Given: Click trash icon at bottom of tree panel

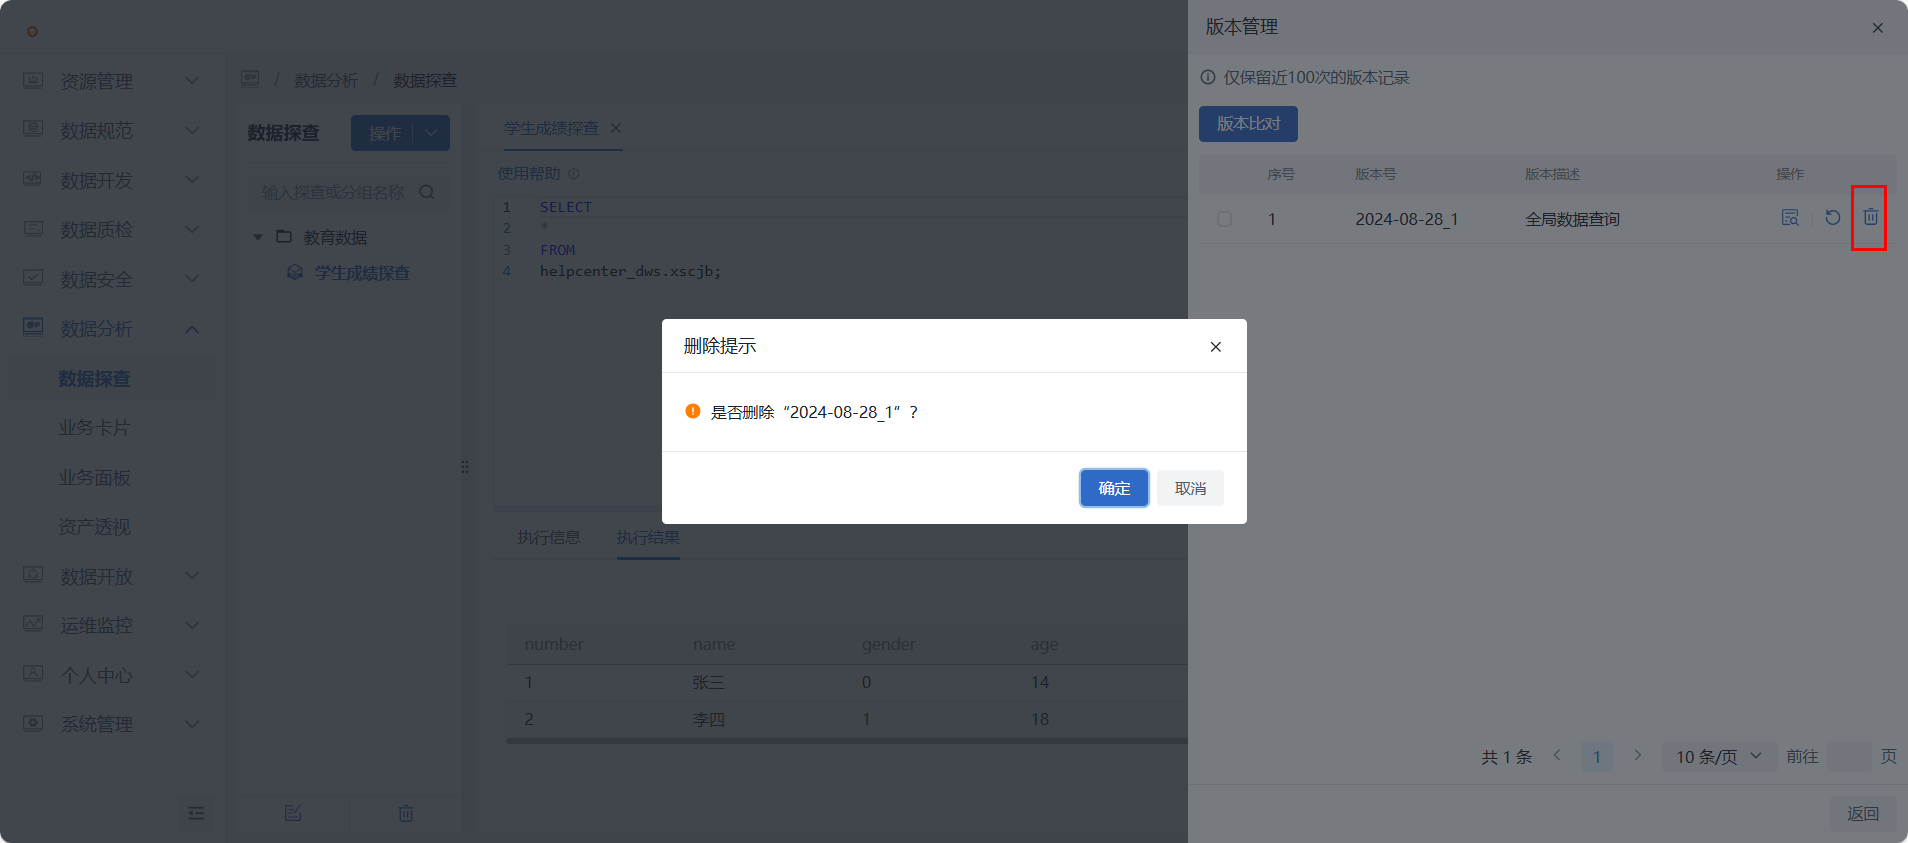Looking at the screenshot, I should pyautogui.click(x=406, y=813).
